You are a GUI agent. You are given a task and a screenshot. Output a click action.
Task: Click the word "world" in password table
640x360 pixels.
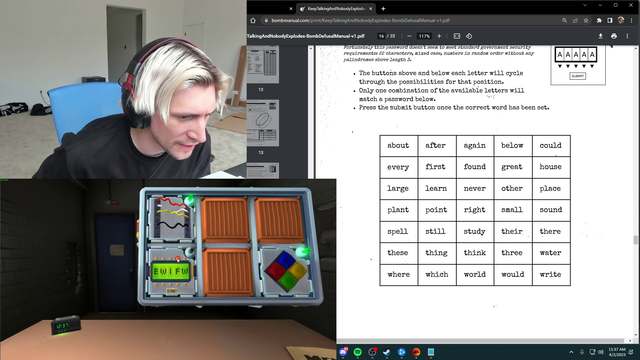(475, 274)
